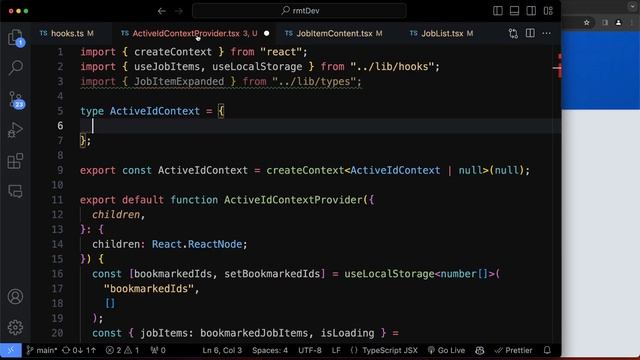This screenshot has width=640, height=360.
Task: Open the Customize Layout icon
Action: (x=548, y=11)
